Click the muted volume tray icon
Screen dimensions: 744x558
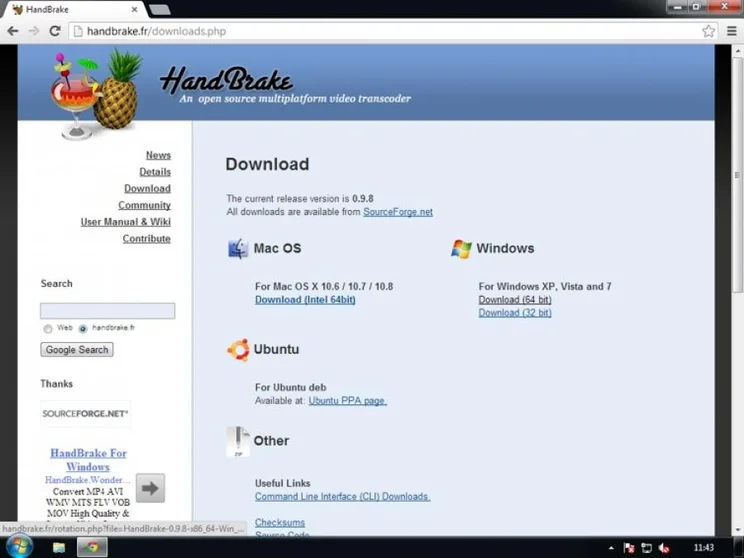click(664, 548)
